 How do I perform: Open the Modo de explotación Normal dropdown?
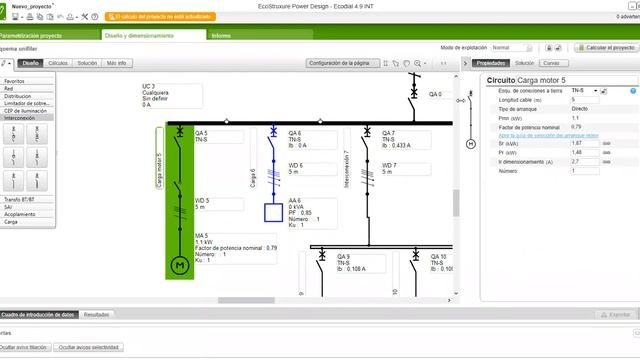point(512,48)
